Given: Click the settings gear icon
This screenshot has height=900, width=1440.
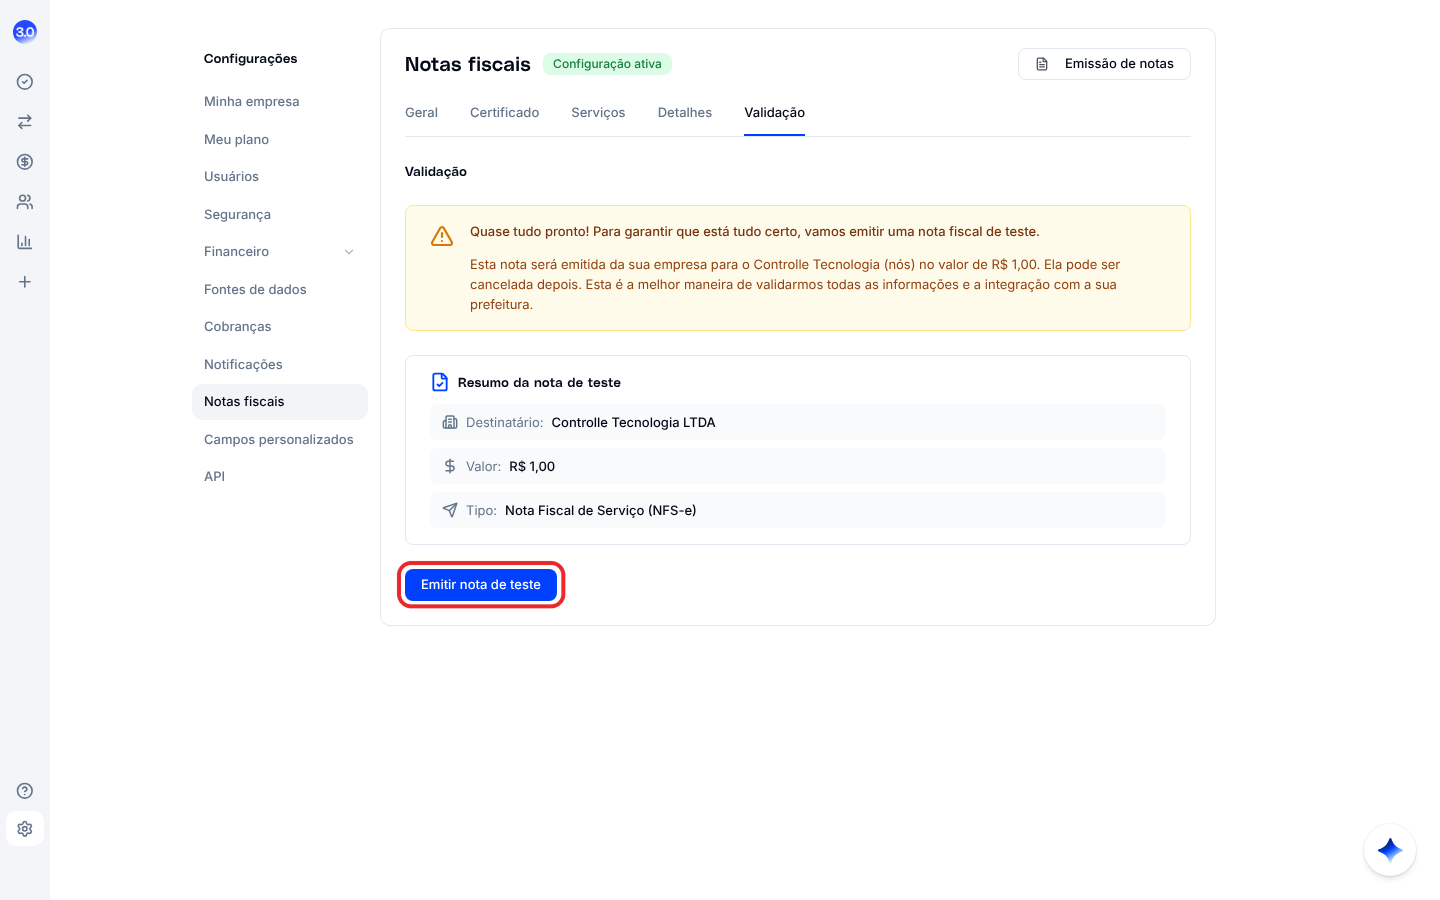Looking at the screenshot, I should (x=25, y=829).
